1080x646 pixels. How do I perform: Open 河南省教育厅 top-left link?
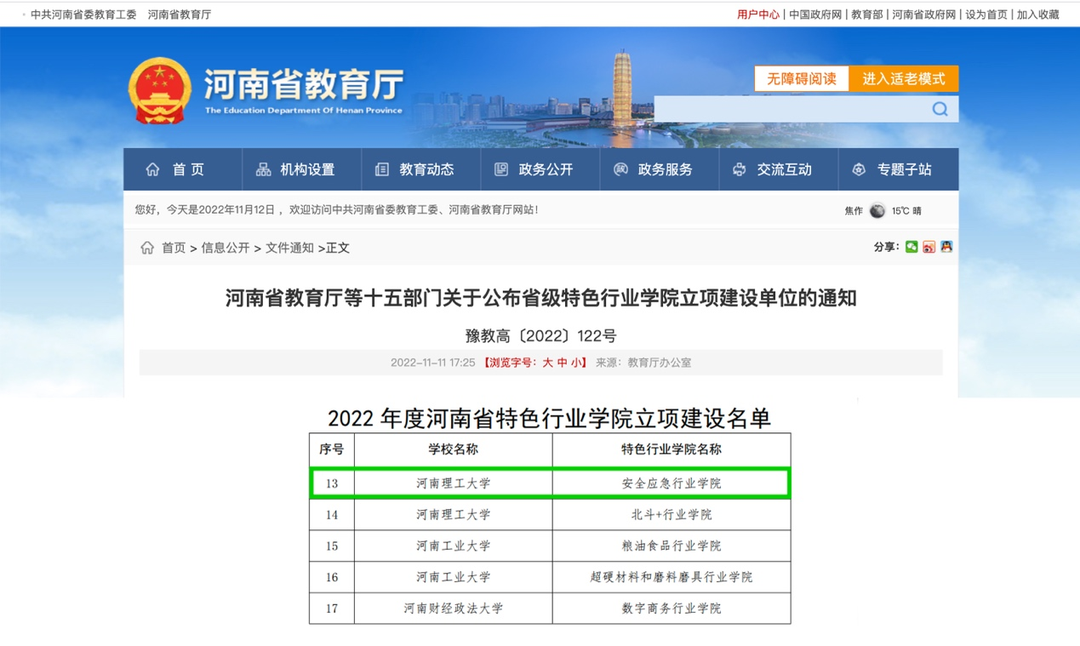[179, 14]
